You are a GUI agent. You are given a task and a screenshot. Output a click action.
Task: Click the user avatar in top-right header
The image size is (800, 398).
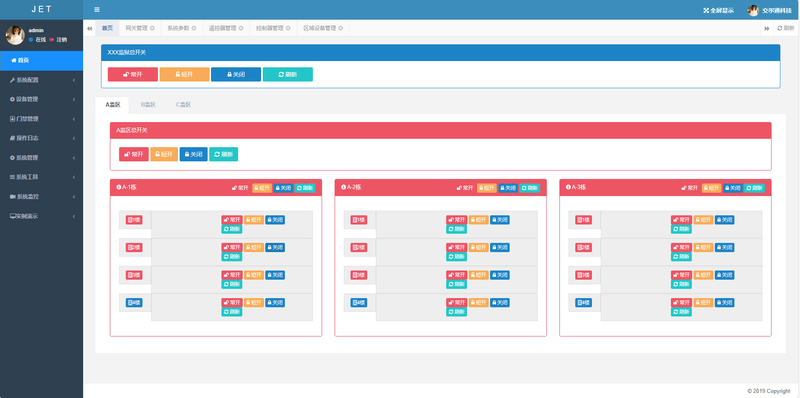[x=753, y=10]
